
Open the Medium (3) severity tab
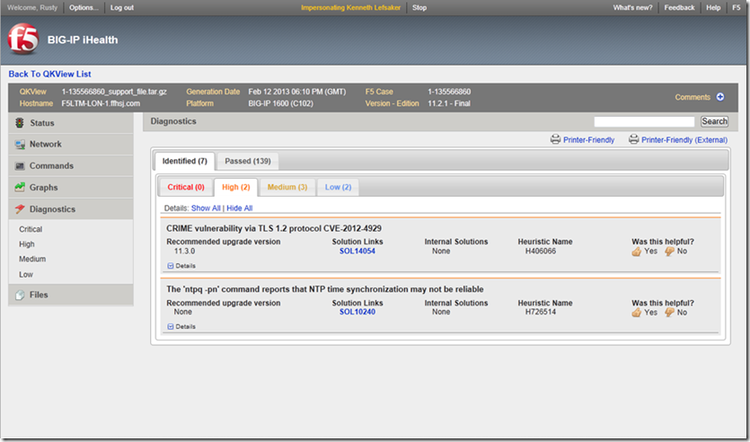[x=287, y=187]
